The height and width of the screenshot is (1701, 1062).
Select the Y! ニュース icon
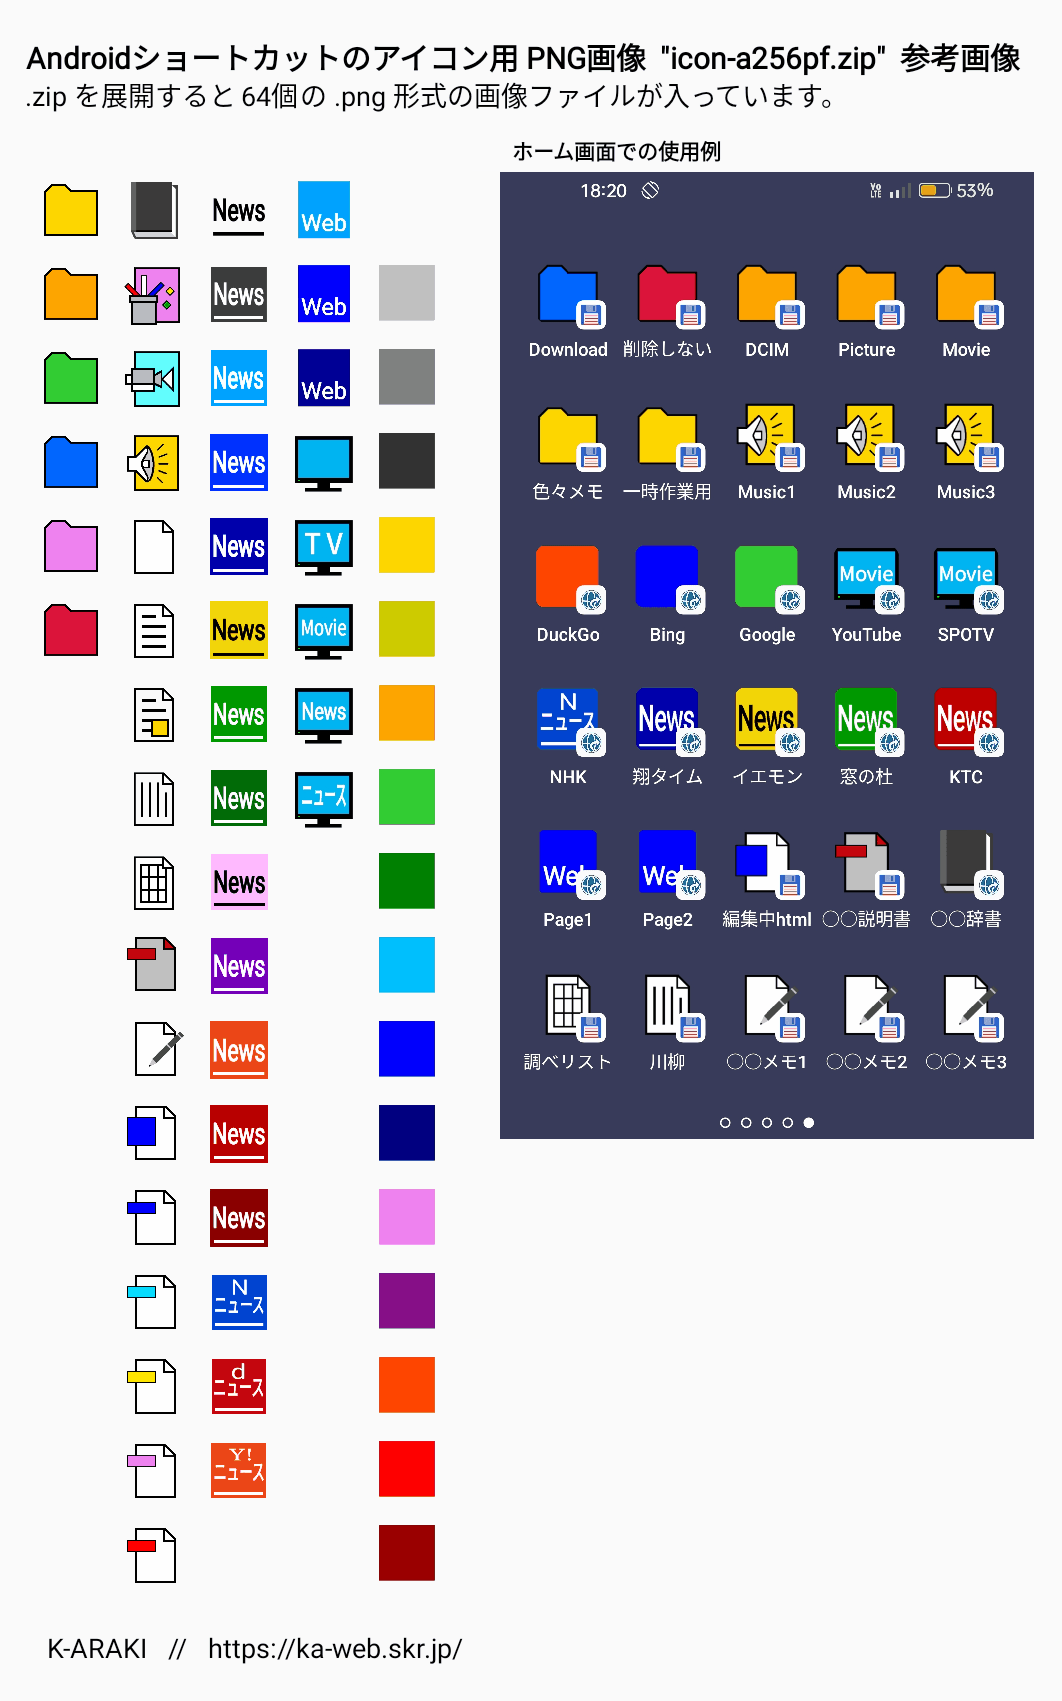point(239,1469)
